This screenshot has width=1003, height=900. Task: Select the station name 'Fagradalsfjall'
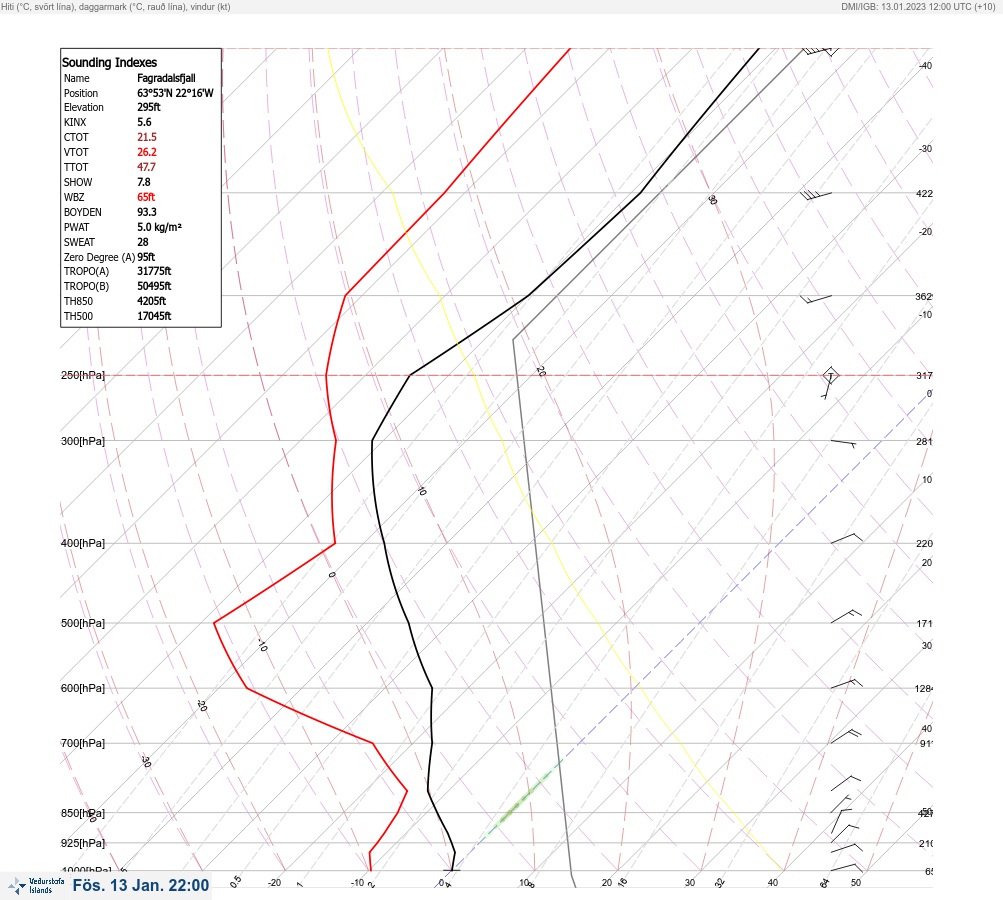tap(166, 78)
